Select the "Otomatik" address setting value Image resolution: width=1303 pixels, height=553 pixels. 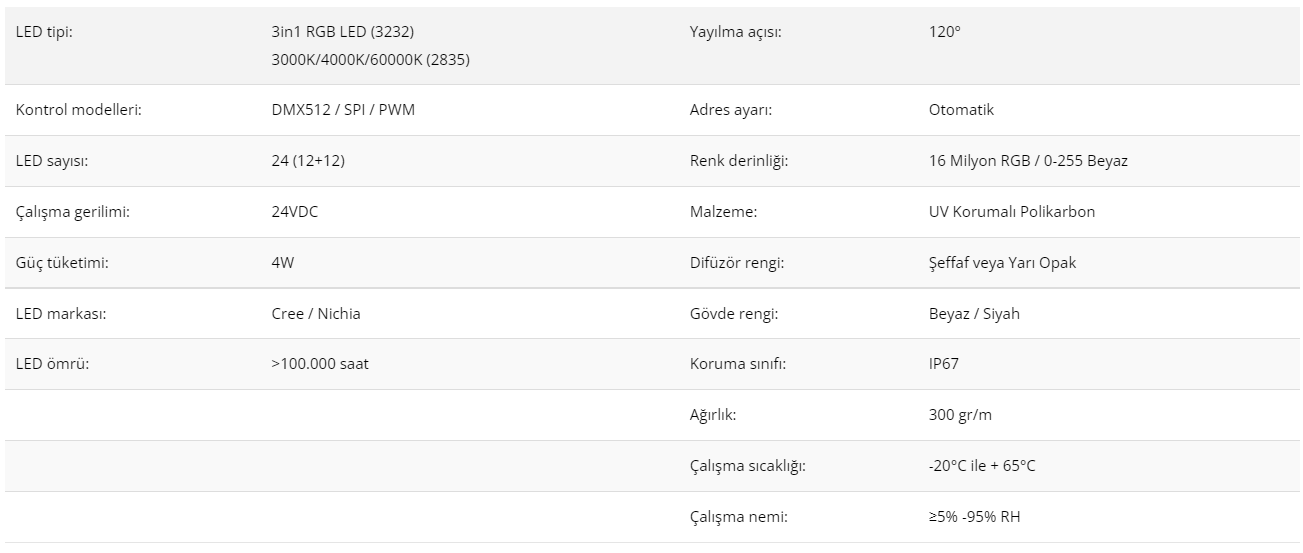961,110
